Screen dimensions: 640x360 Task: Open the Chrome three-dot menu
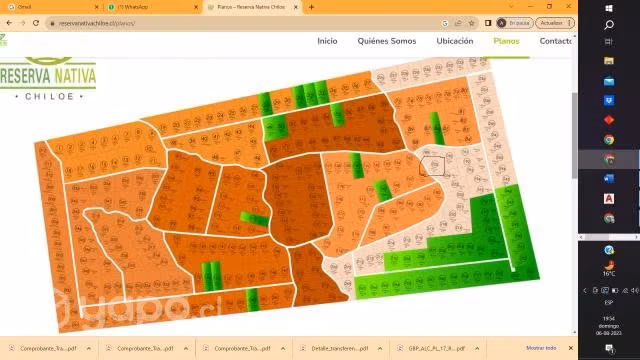[x=569, y=23]
